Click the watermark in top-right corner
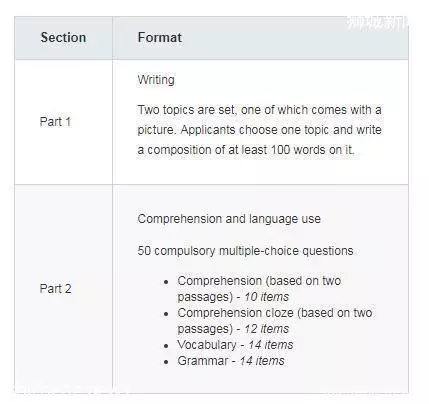429x404 pixels. pyautogui.click(x=377, y=23)
